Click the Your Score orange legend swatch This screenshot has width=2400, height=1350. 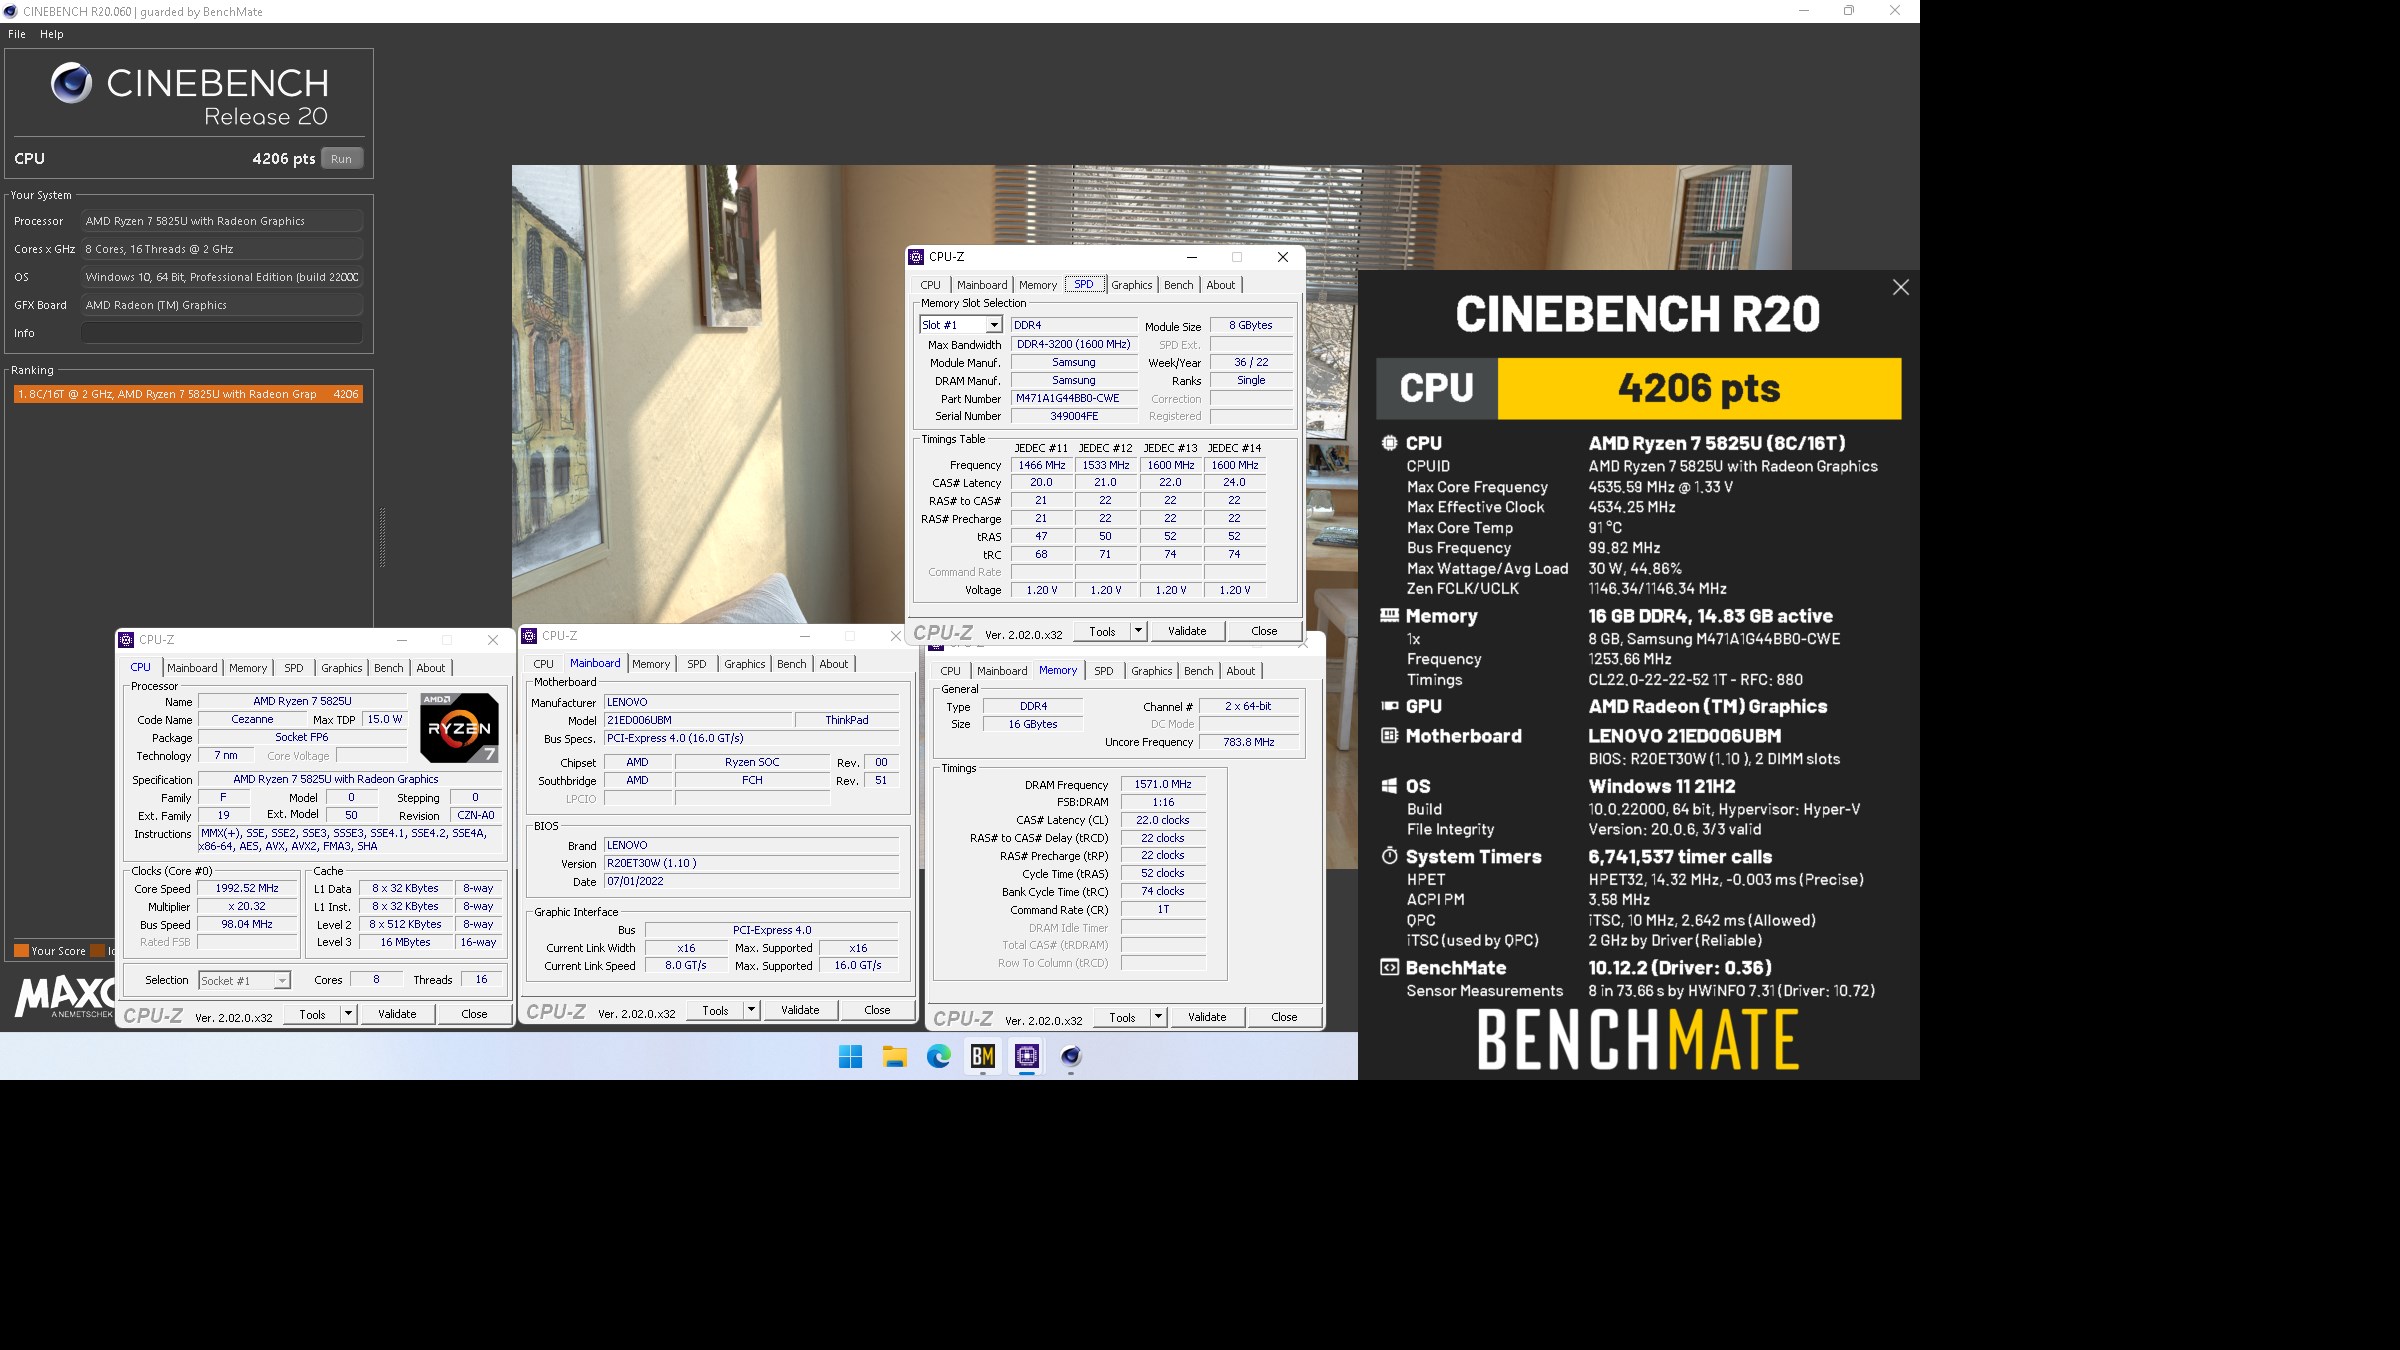click(21, 951)
